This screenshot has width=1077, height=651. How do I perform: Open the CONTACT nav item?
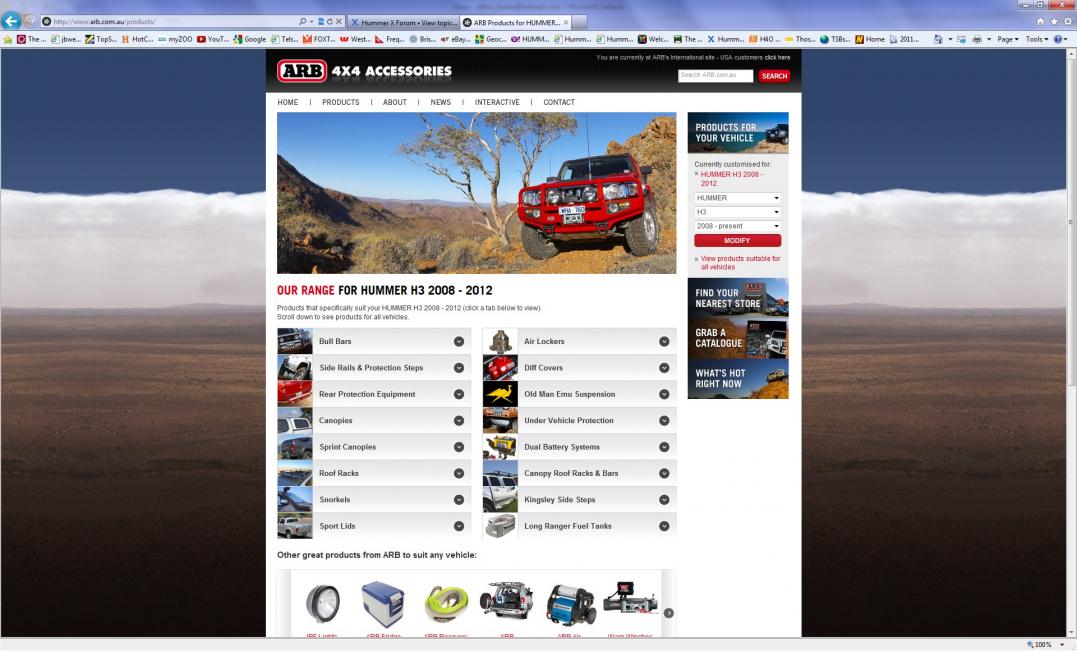tap(559, 102)
